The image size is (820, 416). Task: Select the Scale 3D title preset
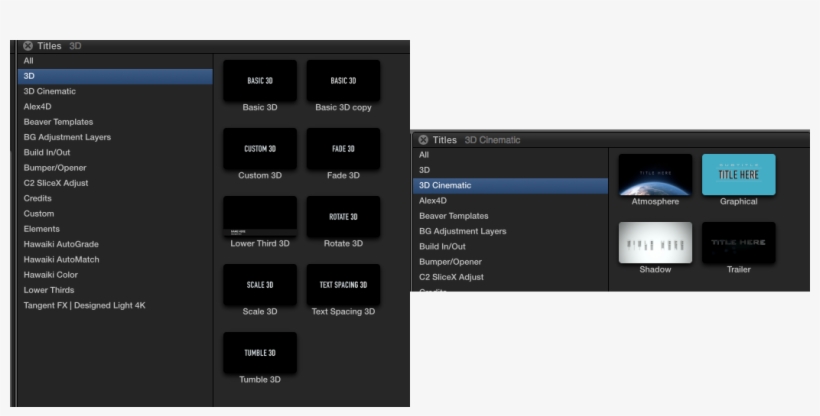259,284
